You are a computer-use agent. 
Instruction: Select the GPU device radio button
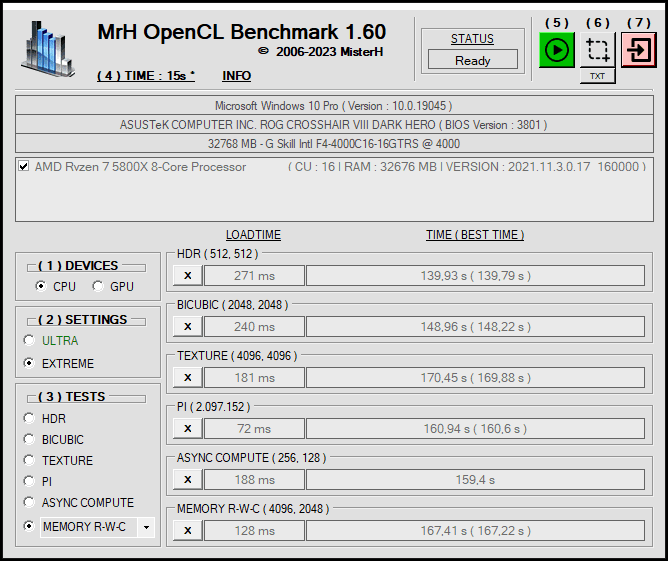pyautogui.click(x=98, y=286)
